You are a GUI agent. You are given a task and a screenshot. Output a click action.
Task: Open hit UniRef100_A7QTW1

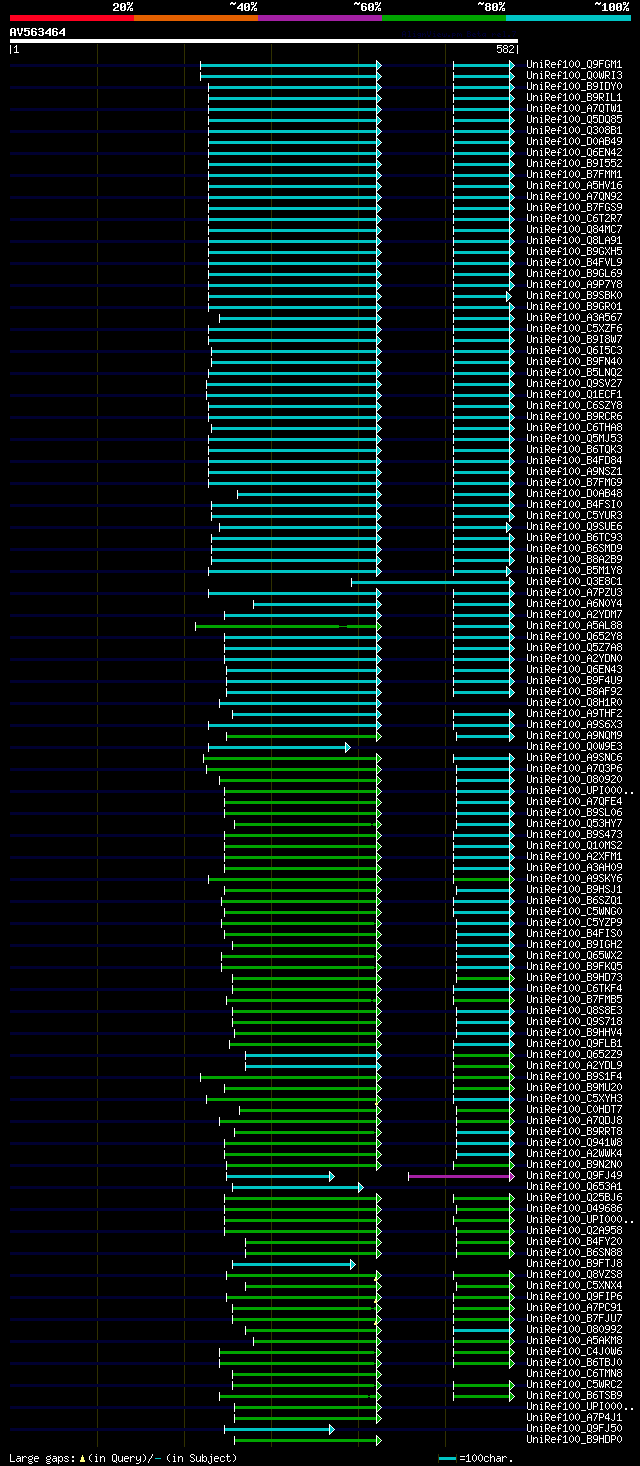coord(574,109)
